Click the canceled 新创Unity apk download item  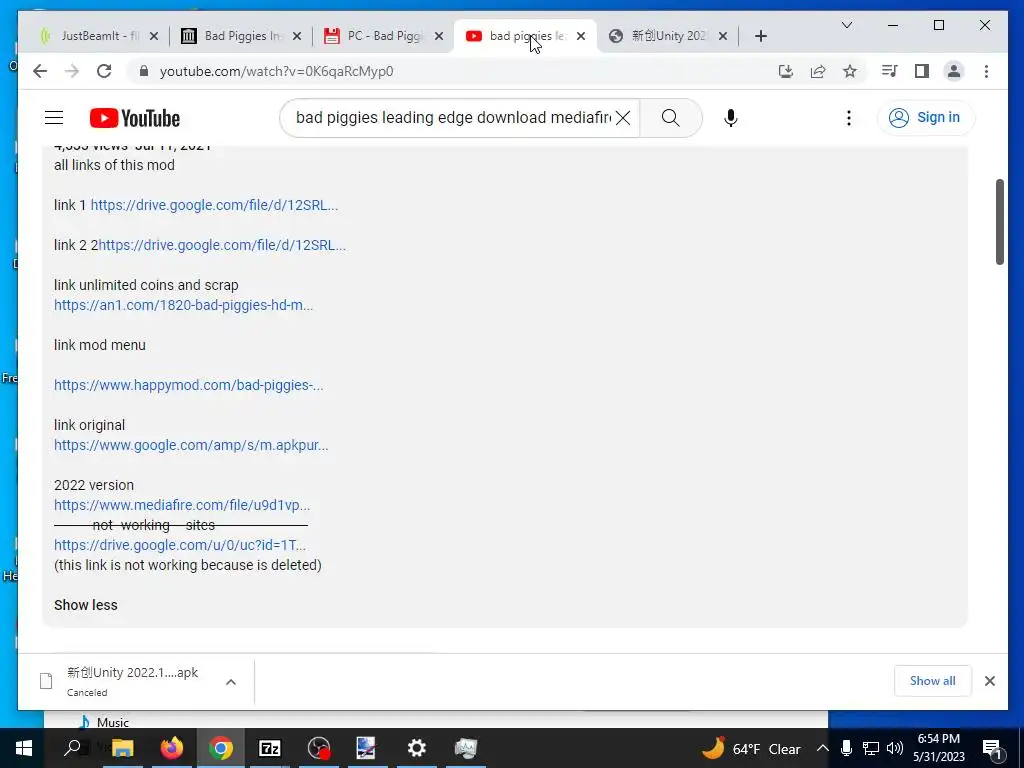tap(132, 682)
